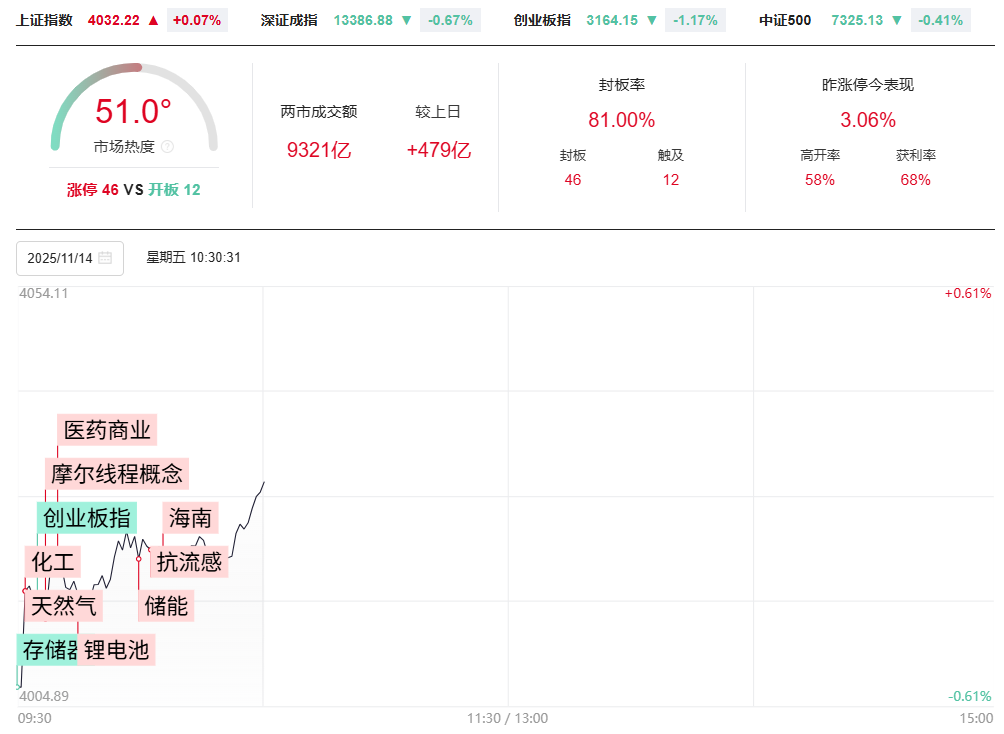Click the 51.0° market heat gauge

(x=134, y=113)
